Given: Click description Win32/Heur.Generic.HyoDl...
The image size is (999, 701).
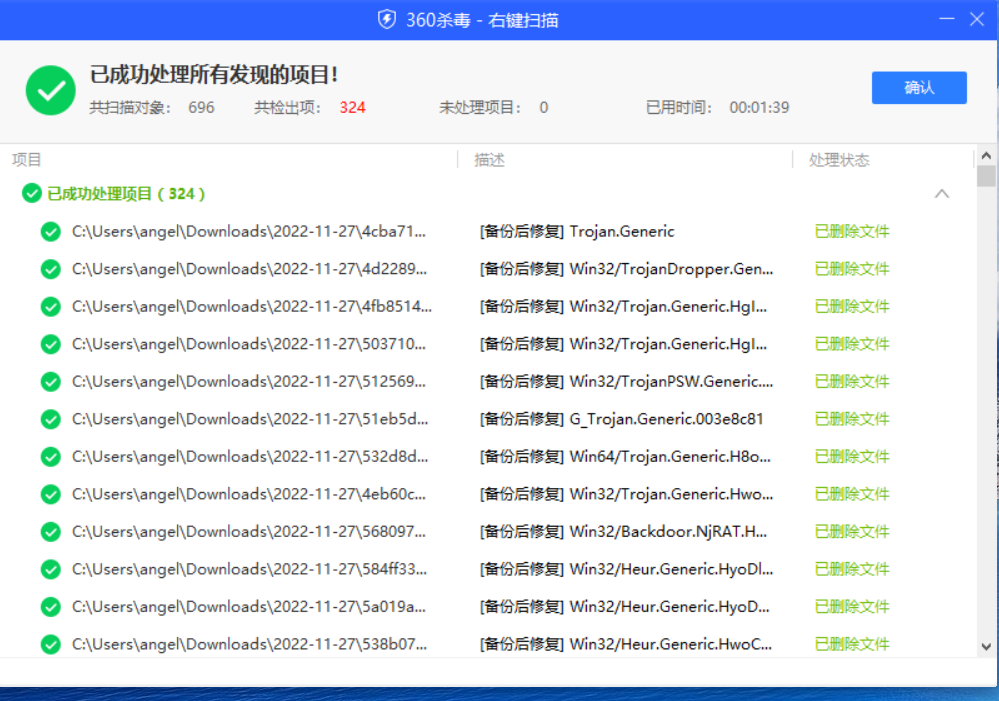Looking at the screenshot, I should (x=626, y=570).
